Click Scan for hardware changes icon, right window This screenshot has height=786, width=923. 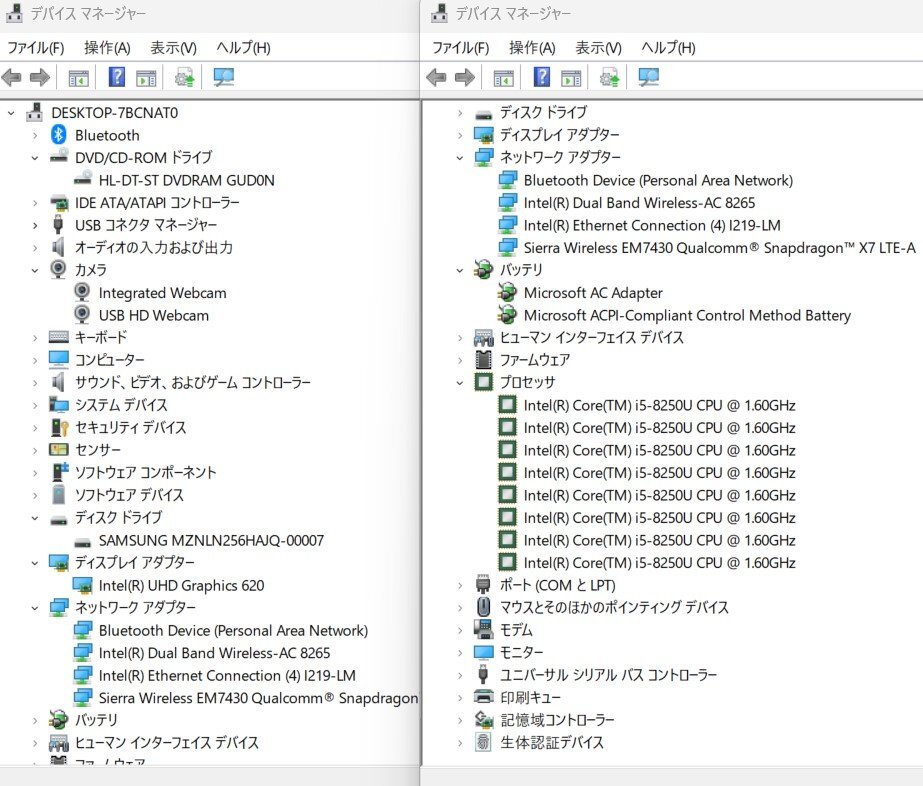tap(649, 77)
